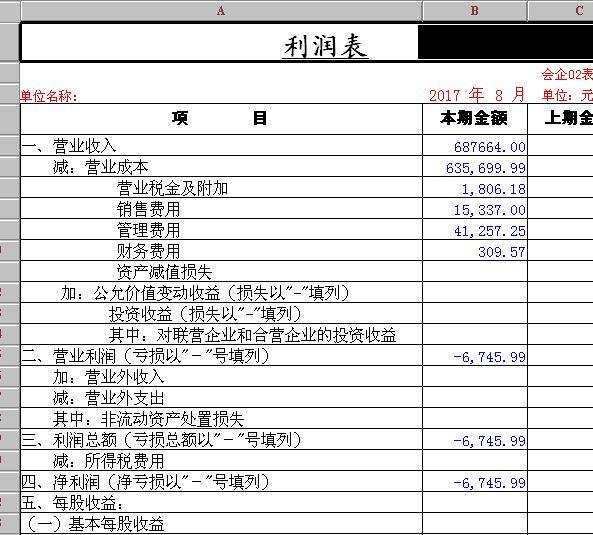Viewport: 593px width, 535px height.
Task: Click the 单位名称: cell
Action: [x=49, y=96]
